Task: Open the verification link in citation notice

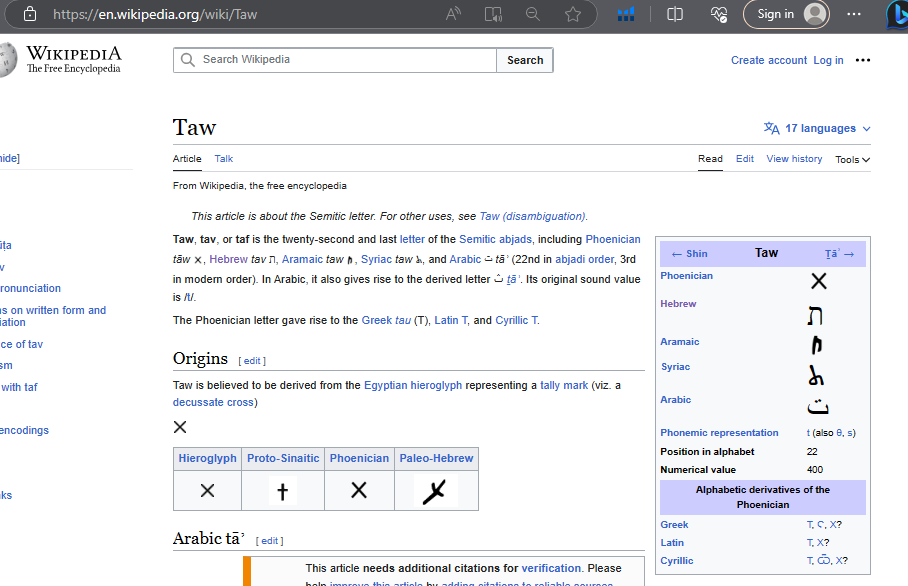Action: tap(551, 568)
